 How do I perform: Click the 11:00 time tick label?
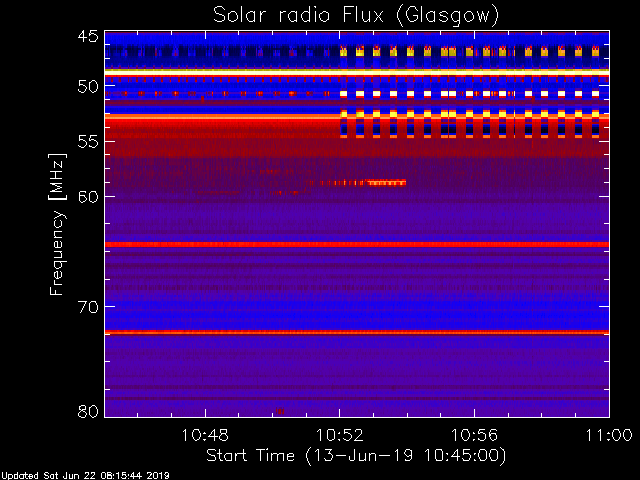coord(609,436)
